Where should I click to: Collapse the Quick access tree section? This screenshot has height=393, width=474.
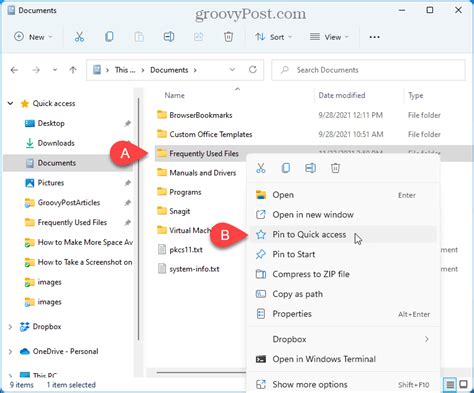coord(11,103)
